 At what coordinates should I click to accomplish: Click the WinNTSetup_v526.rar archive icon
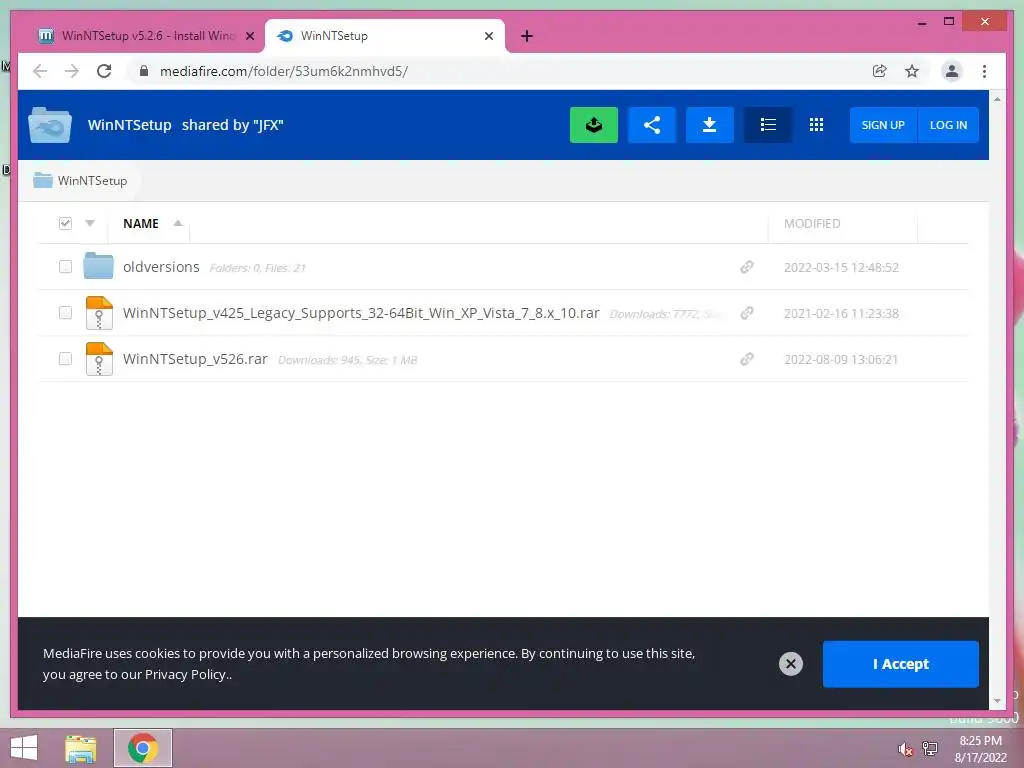click(x=99, y=359)
